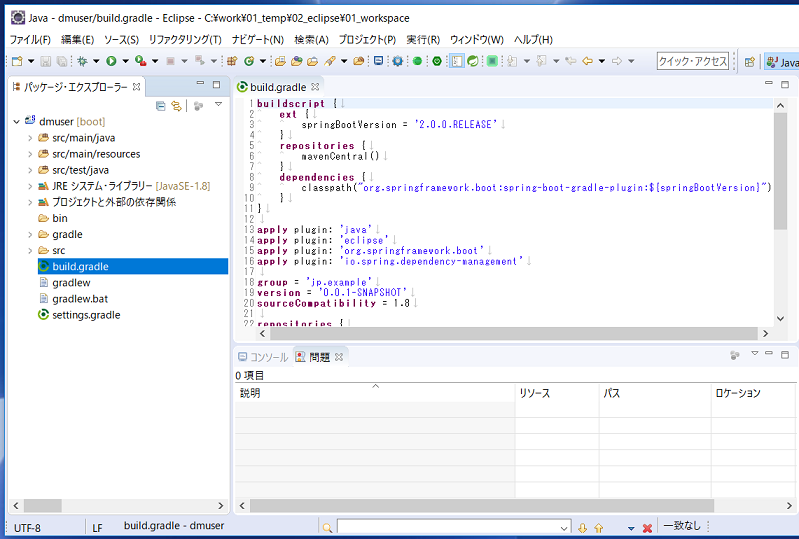
Task: Collapse All in Package Explorer
Action: [161, 106]
